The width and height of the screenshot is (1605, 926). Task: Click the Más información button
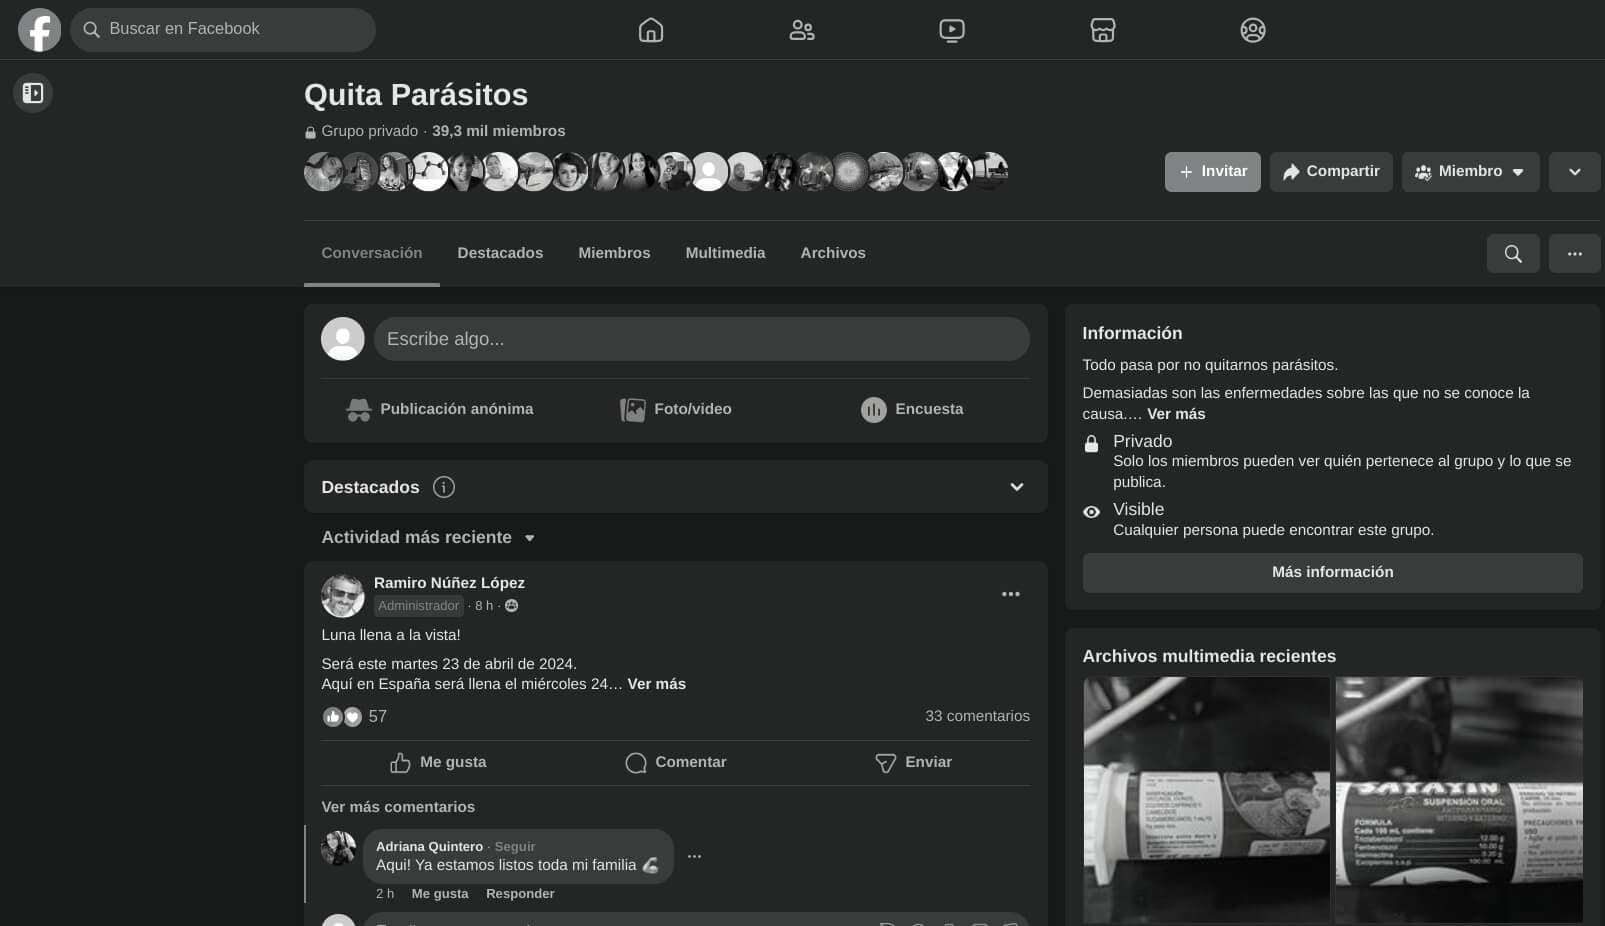(1332, 572)
